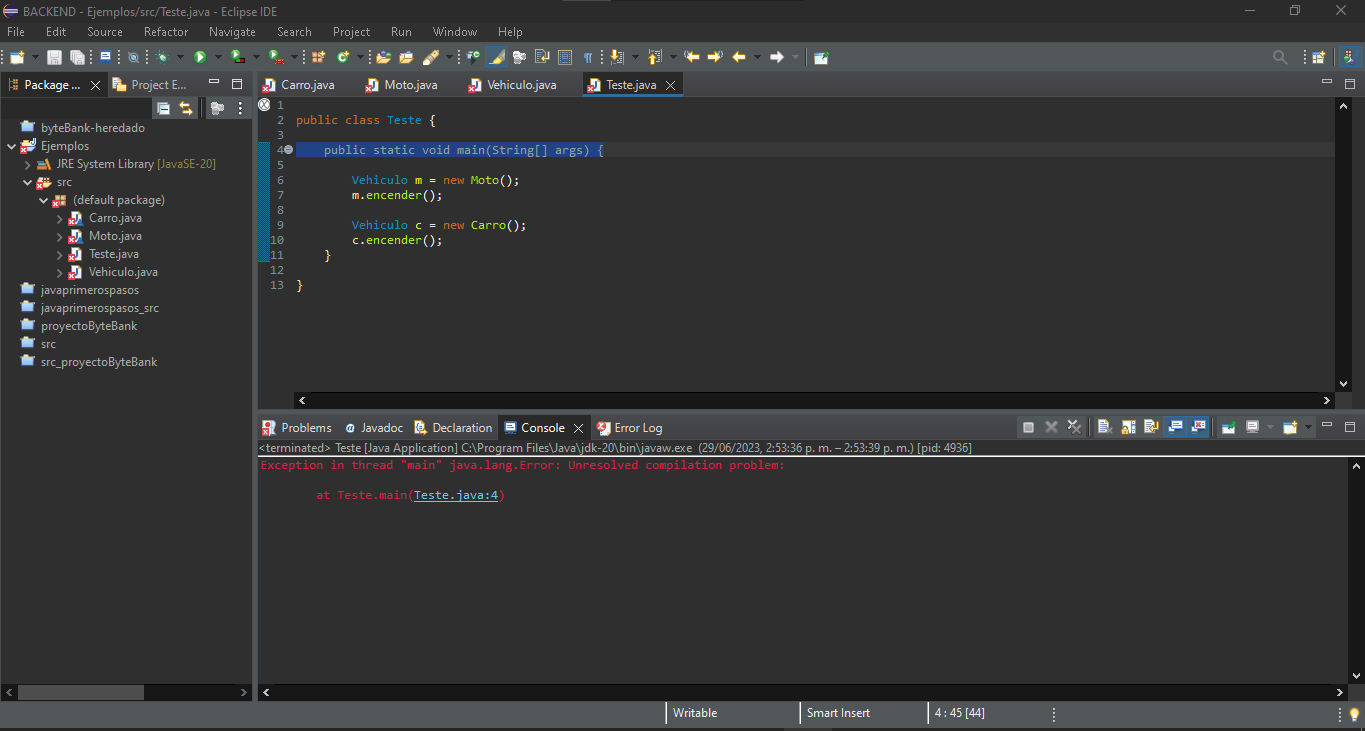Open the Problems view tab

[x=296, y=427]
